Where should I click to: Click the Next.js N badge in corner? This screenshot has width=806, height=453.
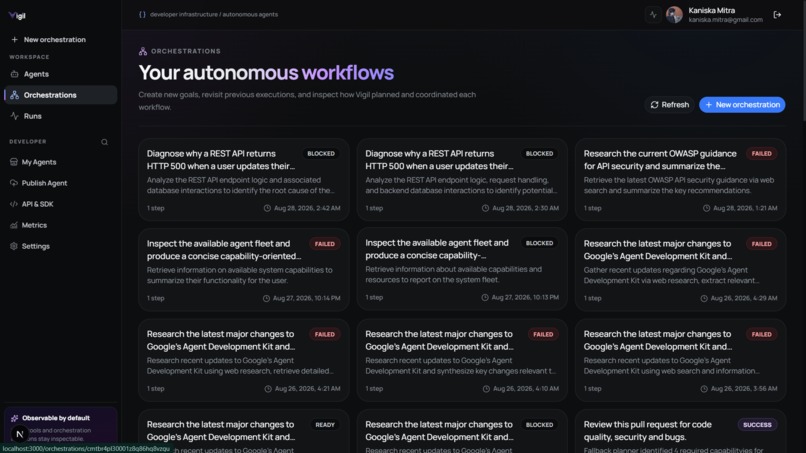(x=20, y=434)
